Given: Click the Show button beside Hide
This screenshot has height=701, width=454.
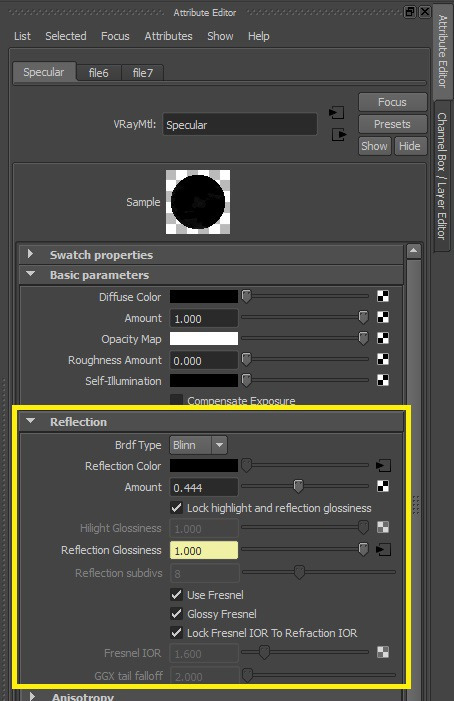Looking at the screenshot, I should coord(374,146).
